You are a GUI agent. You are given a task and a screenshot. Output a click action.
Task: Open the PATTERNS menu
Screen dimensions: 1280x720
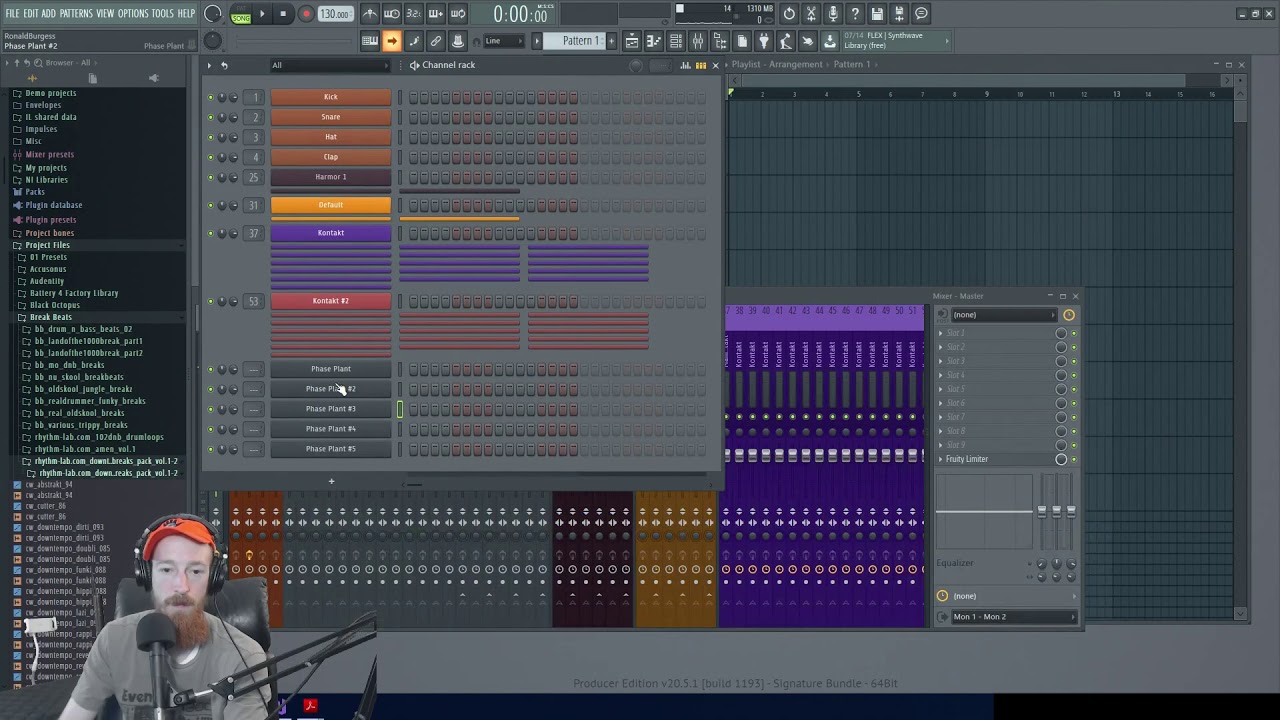pyautogui.click(x=76, y=14)
